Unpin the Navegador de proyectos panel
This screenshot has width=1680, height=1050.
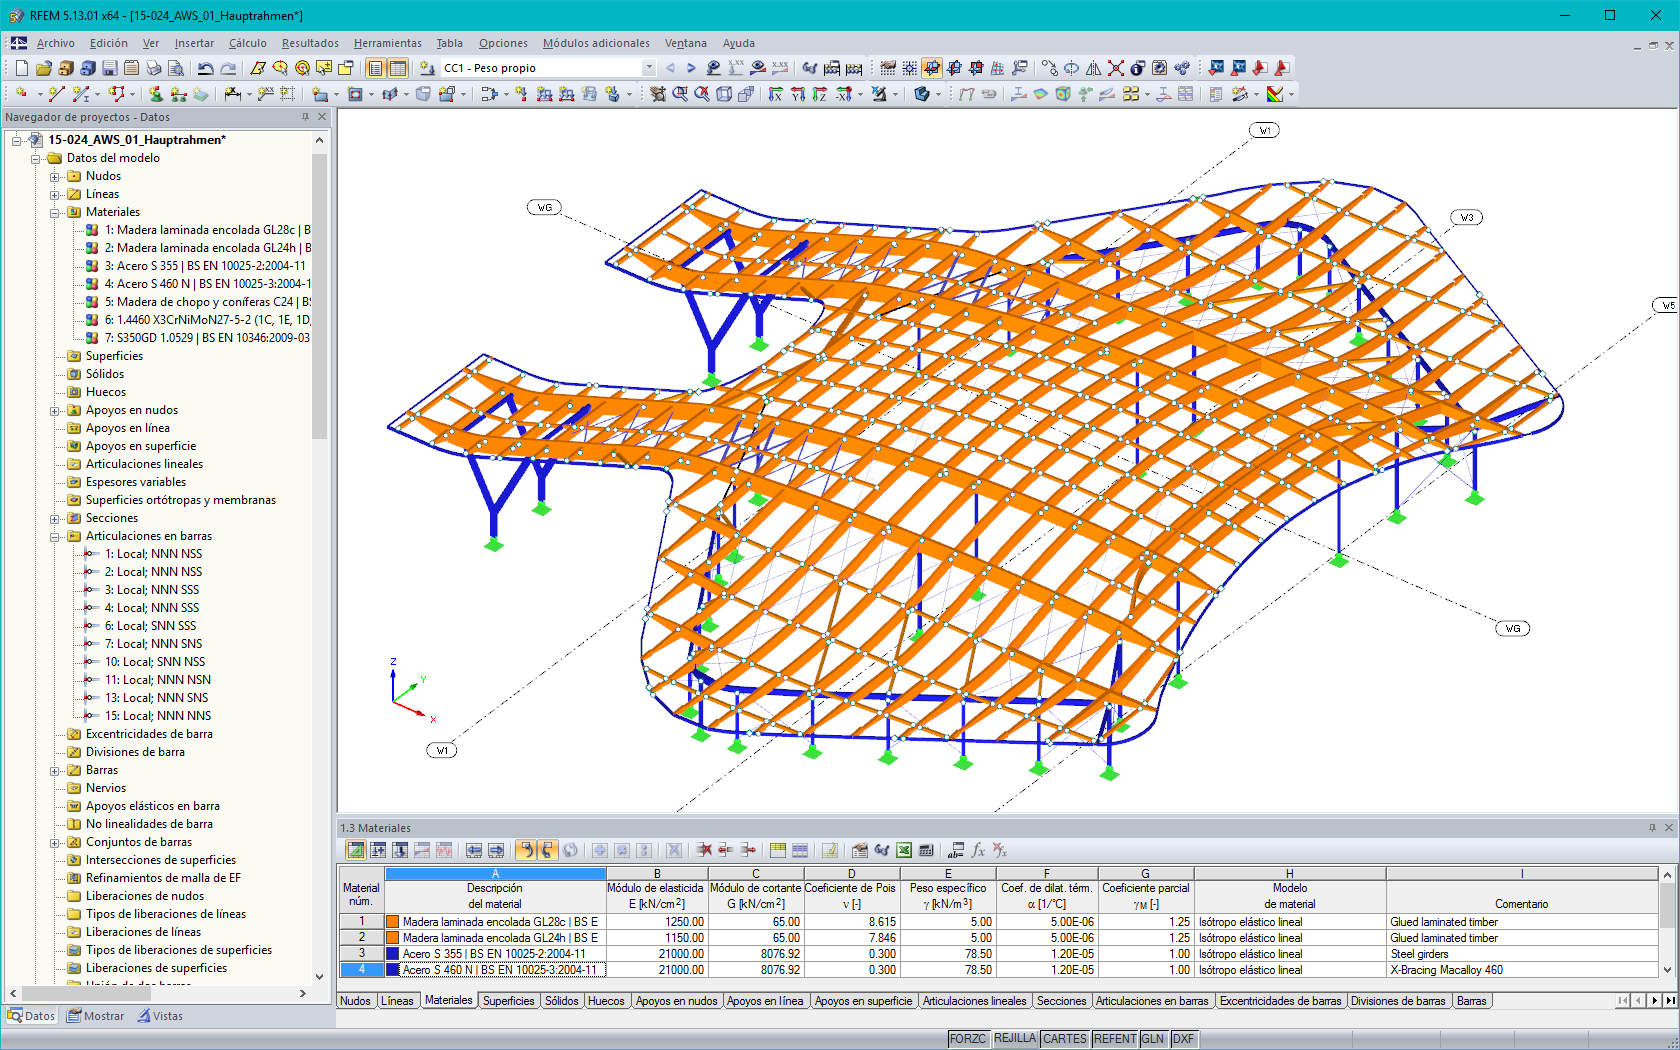pos(305,117)
